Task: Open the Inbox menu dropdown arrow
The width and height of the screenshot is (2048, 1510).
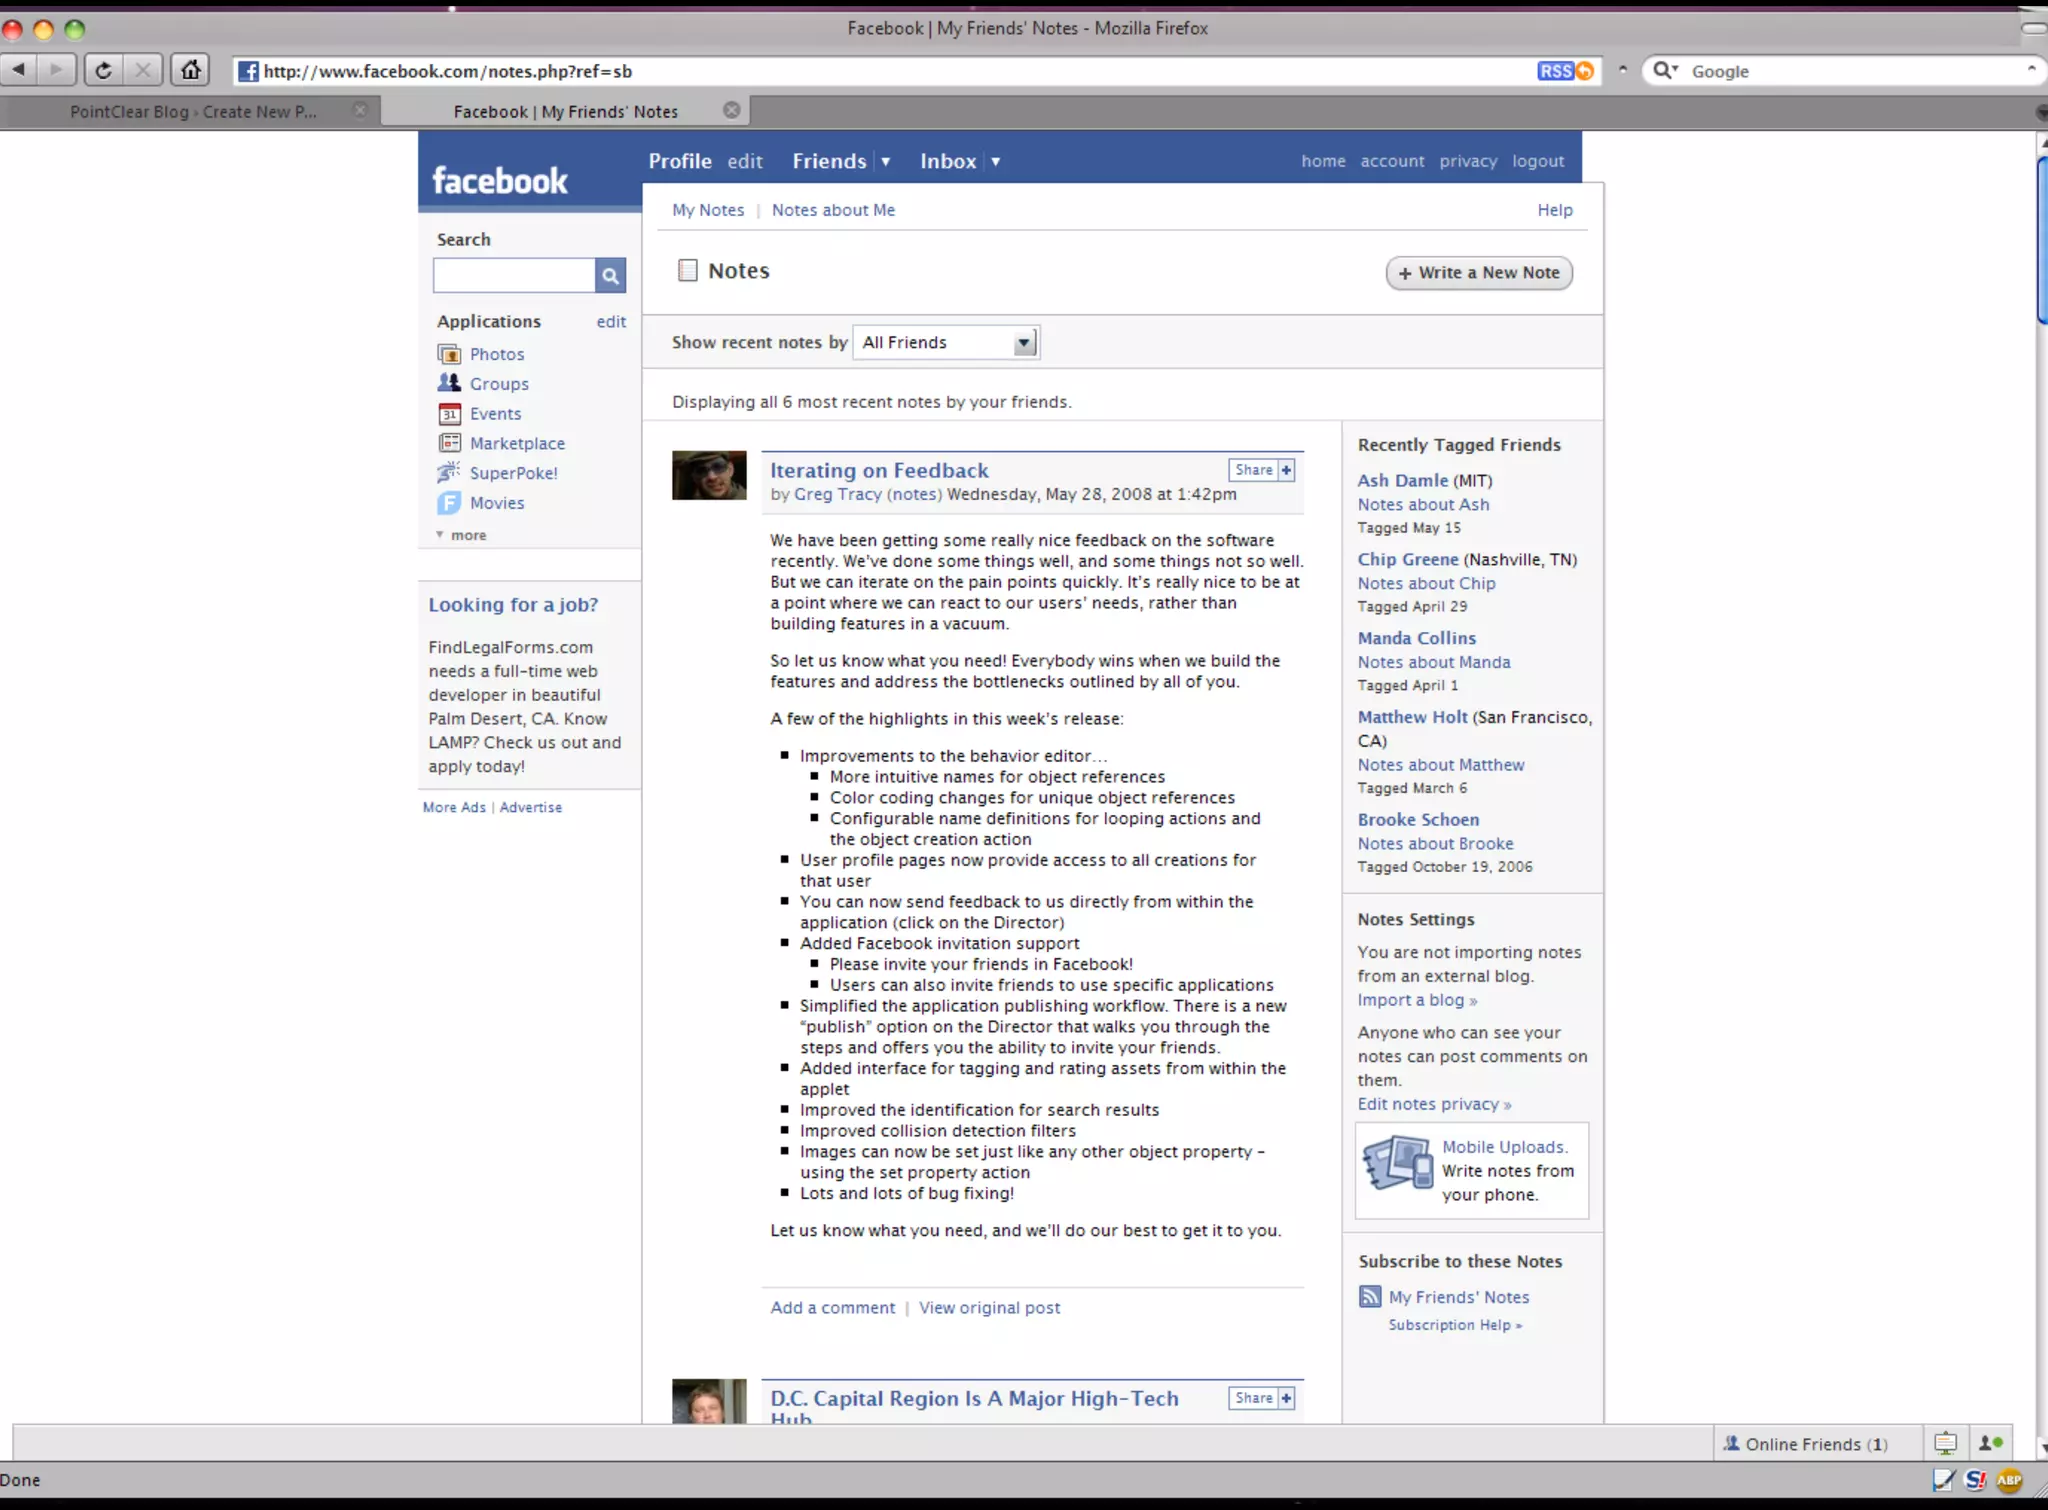Action: click(995, 162)
